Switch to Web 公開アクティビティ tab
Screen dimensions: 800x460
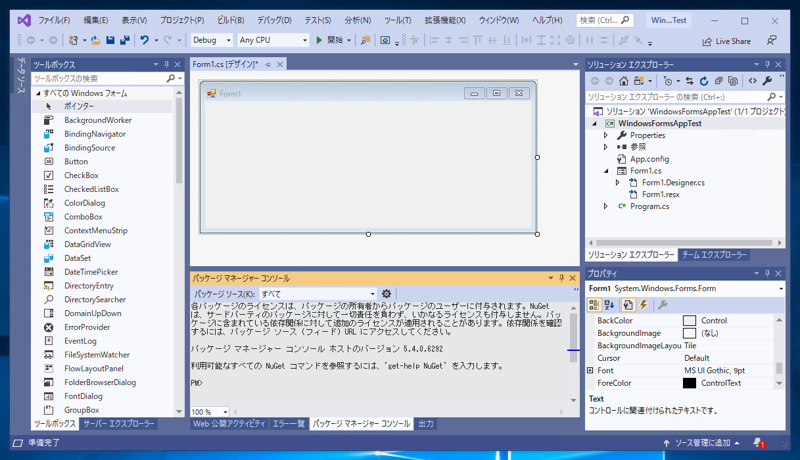click(229, 424)
